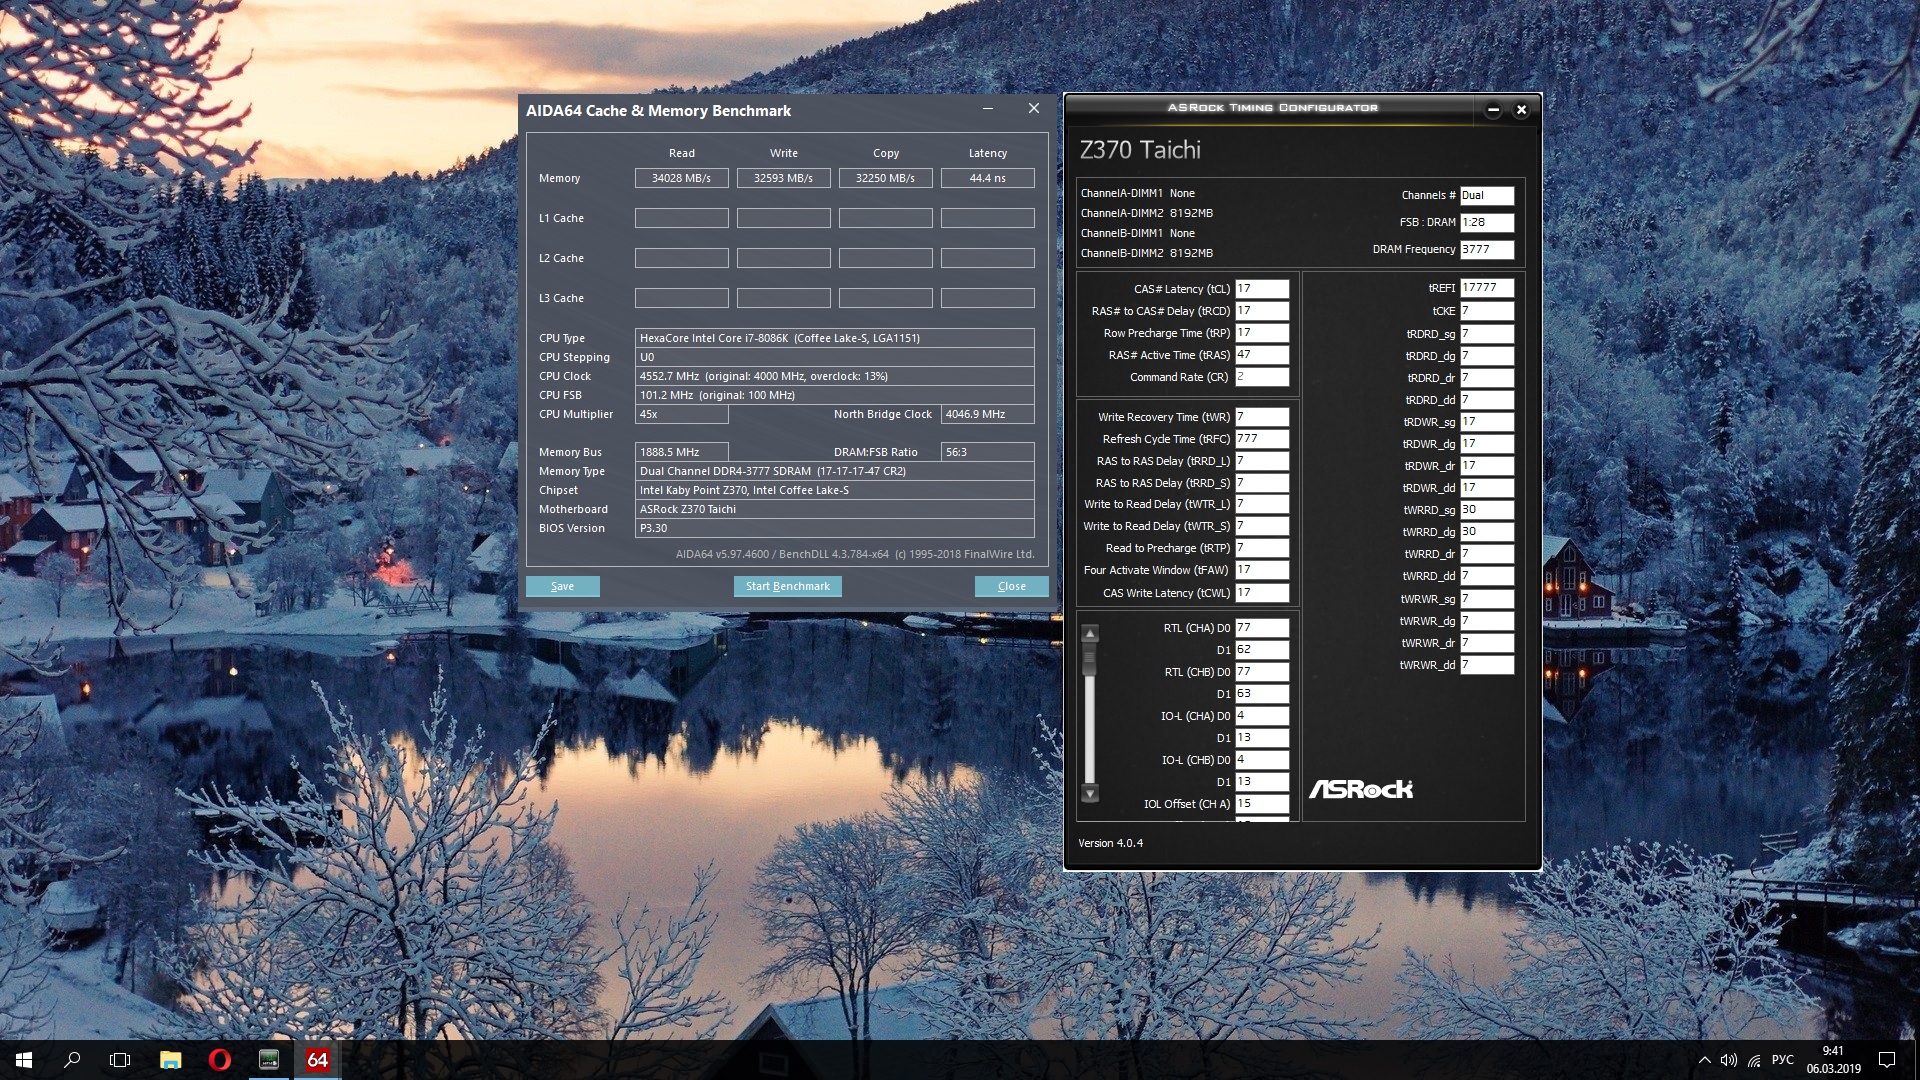Minimize the ASRock Timing Configurator window
1920x1080 pixels.
click(x=1493, y=110)
